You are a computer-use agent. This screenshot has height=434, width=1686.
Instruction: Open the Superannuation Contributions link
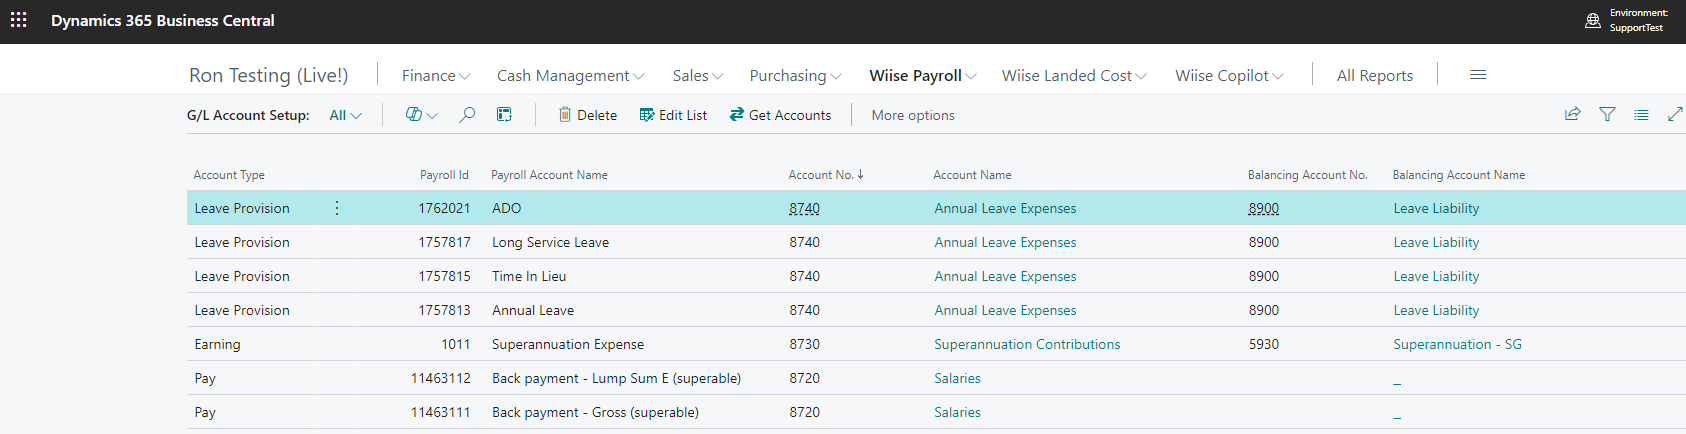click(x=1027, y=344)
